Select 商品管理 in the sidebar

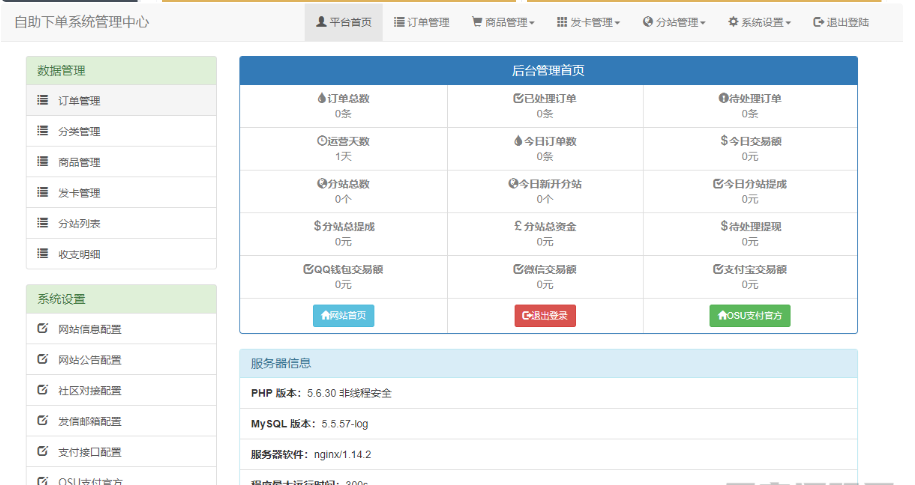pyautogui.click(x=121, y=162)
